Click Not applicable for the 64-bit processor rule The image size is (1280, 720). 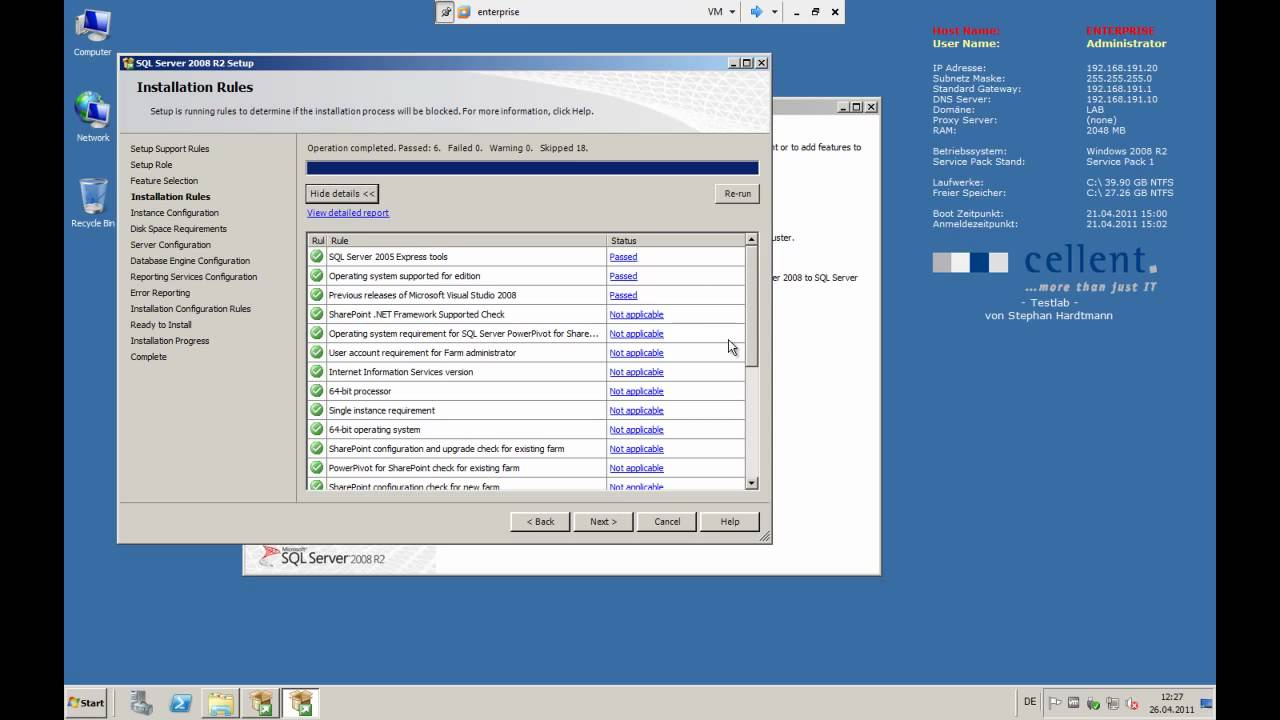(x=636, y=391)
